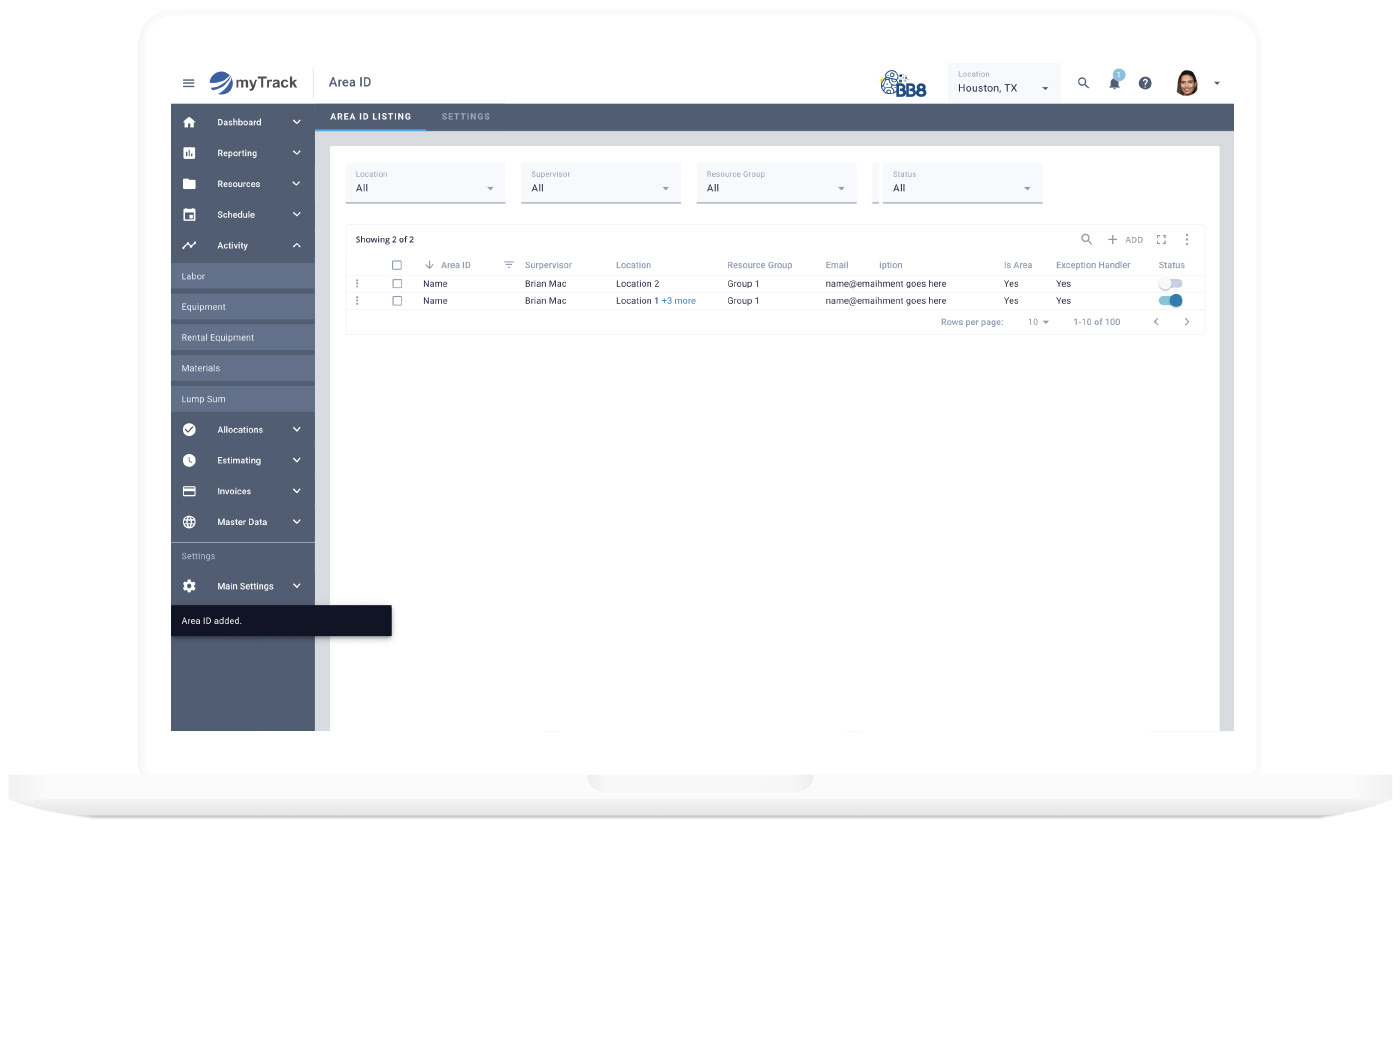
Task: Check the Location 2 row checkbox
Action: point(397,284)
